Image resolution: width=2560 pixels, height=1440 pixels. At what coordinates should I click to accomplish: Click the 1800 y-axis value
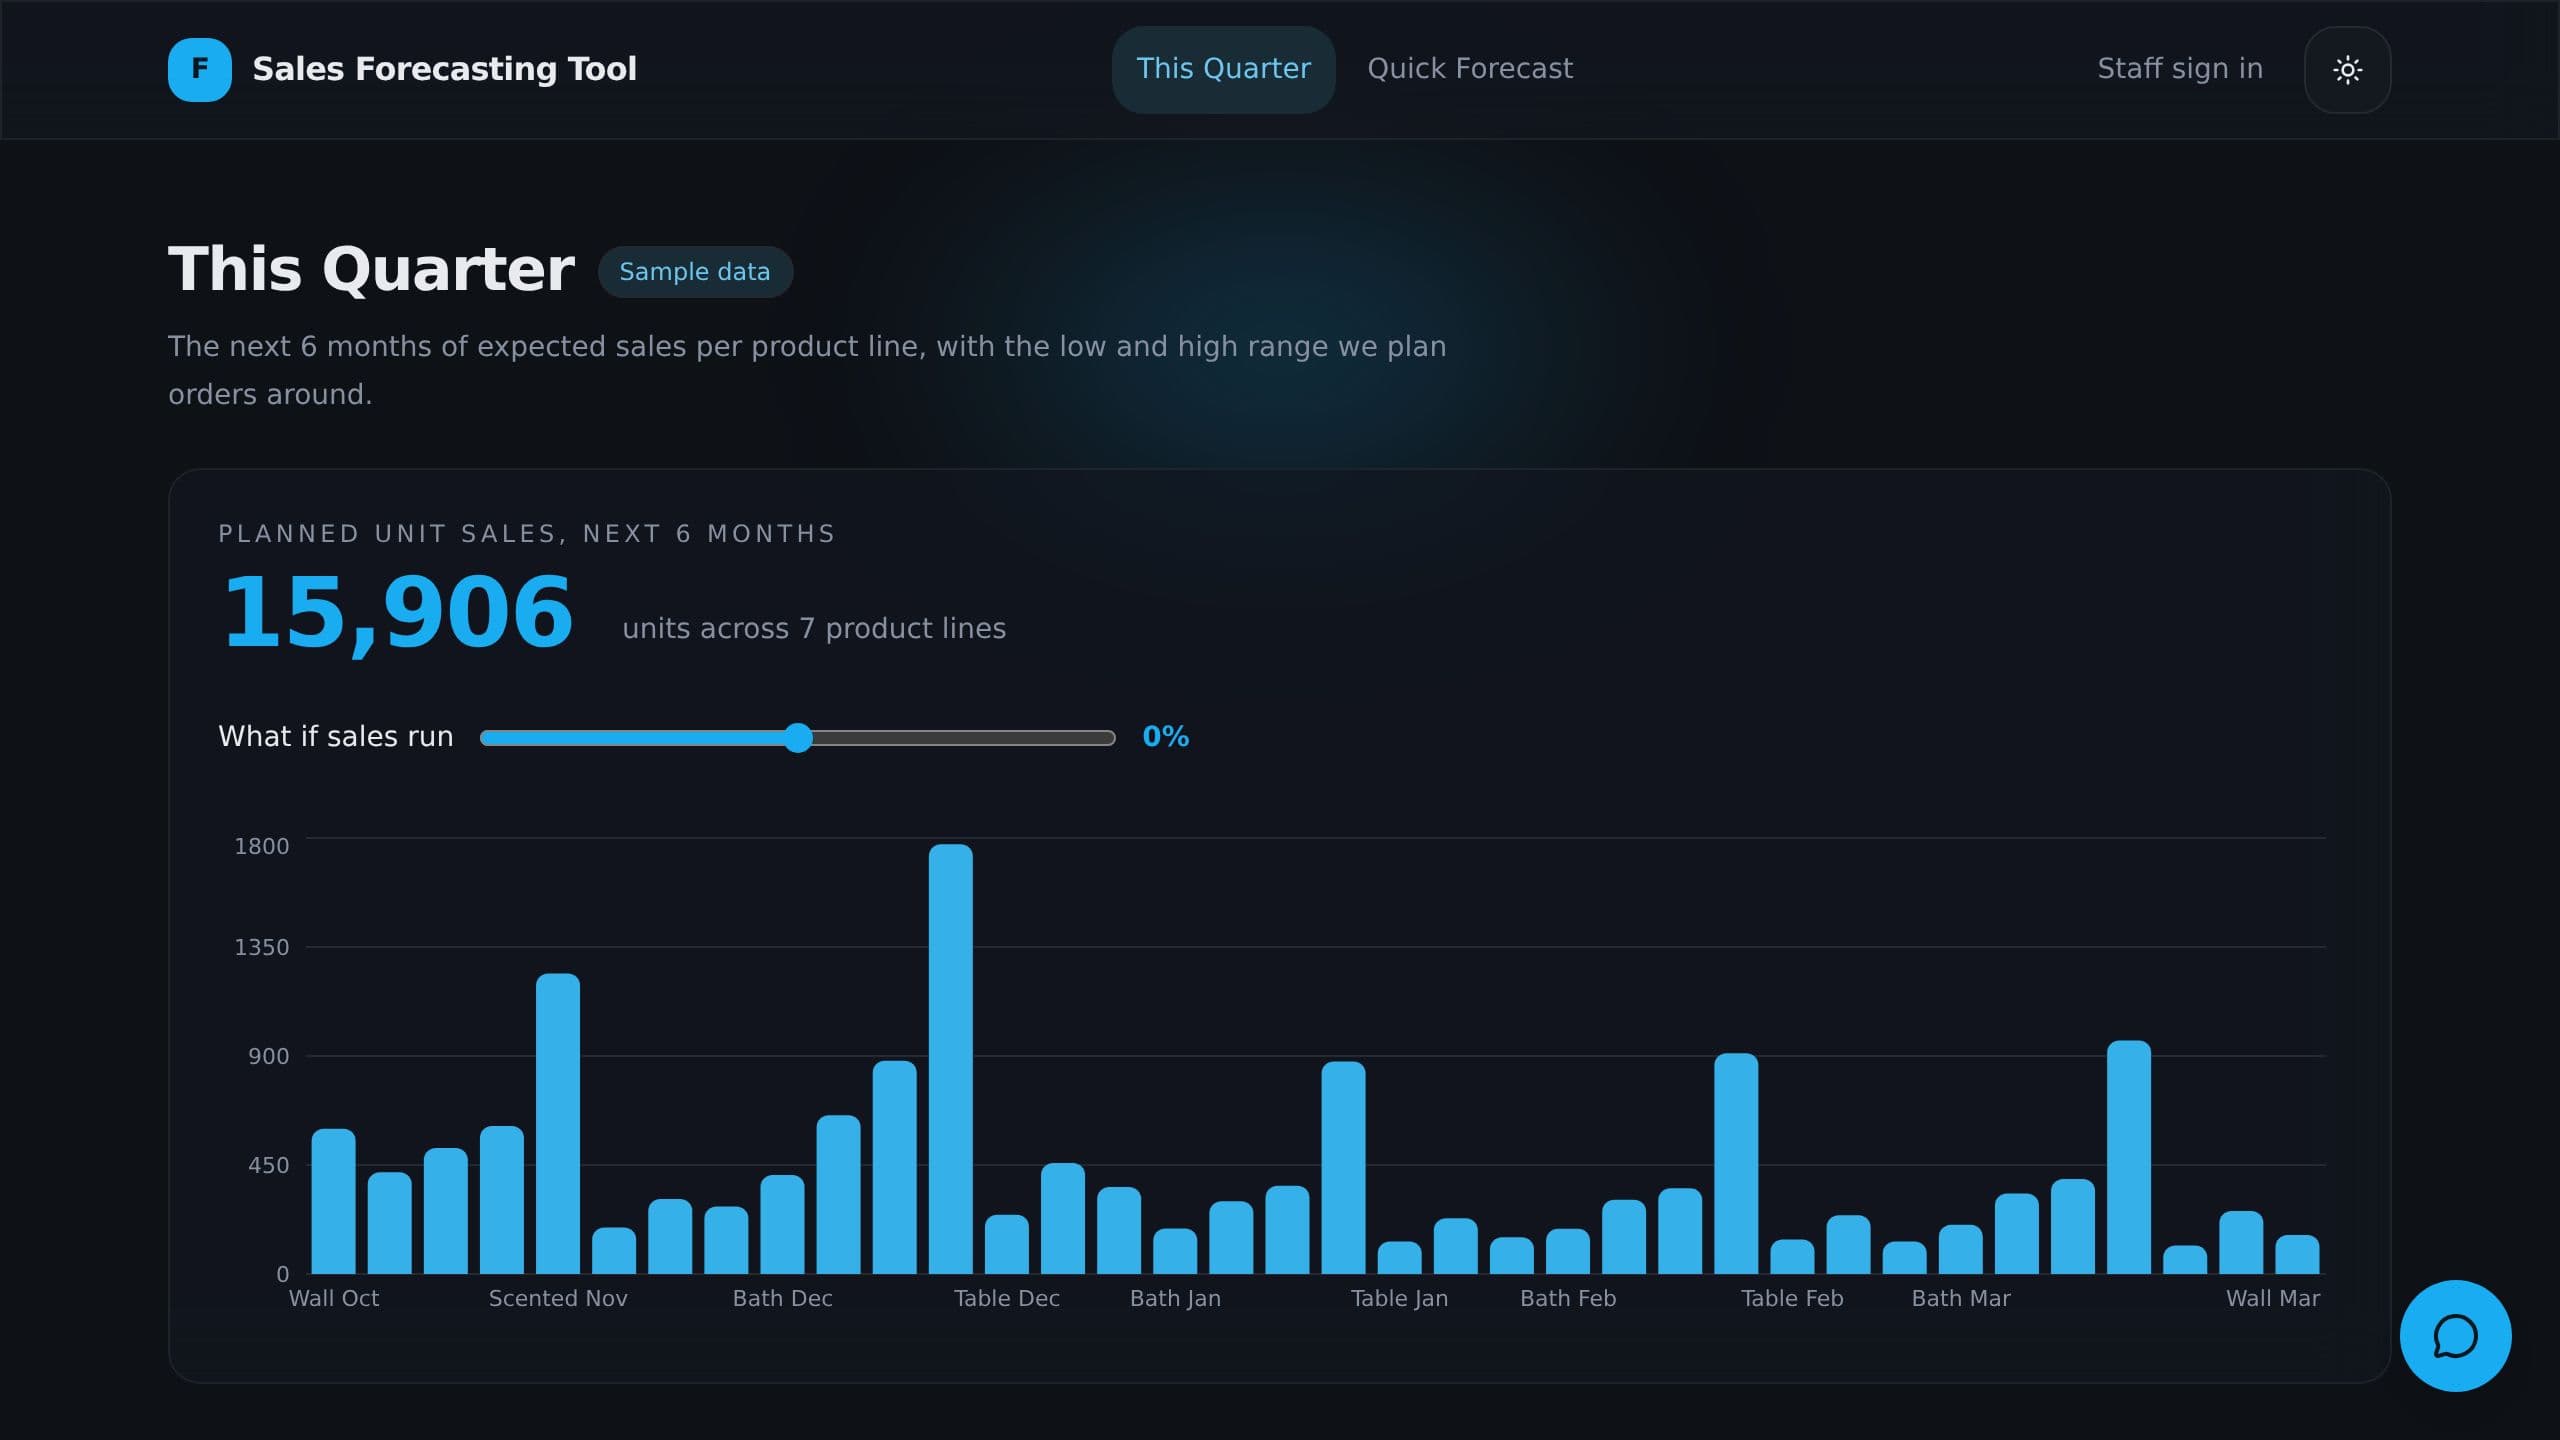click(261, 846)
